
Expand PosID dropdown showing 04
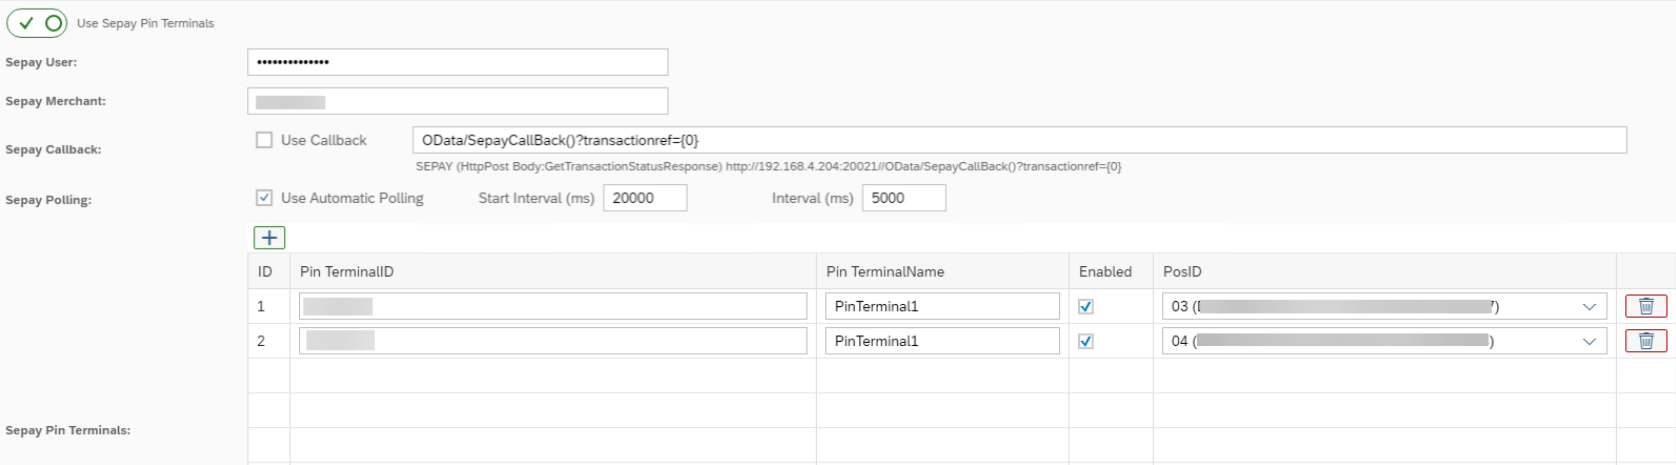click(1588, 341)
